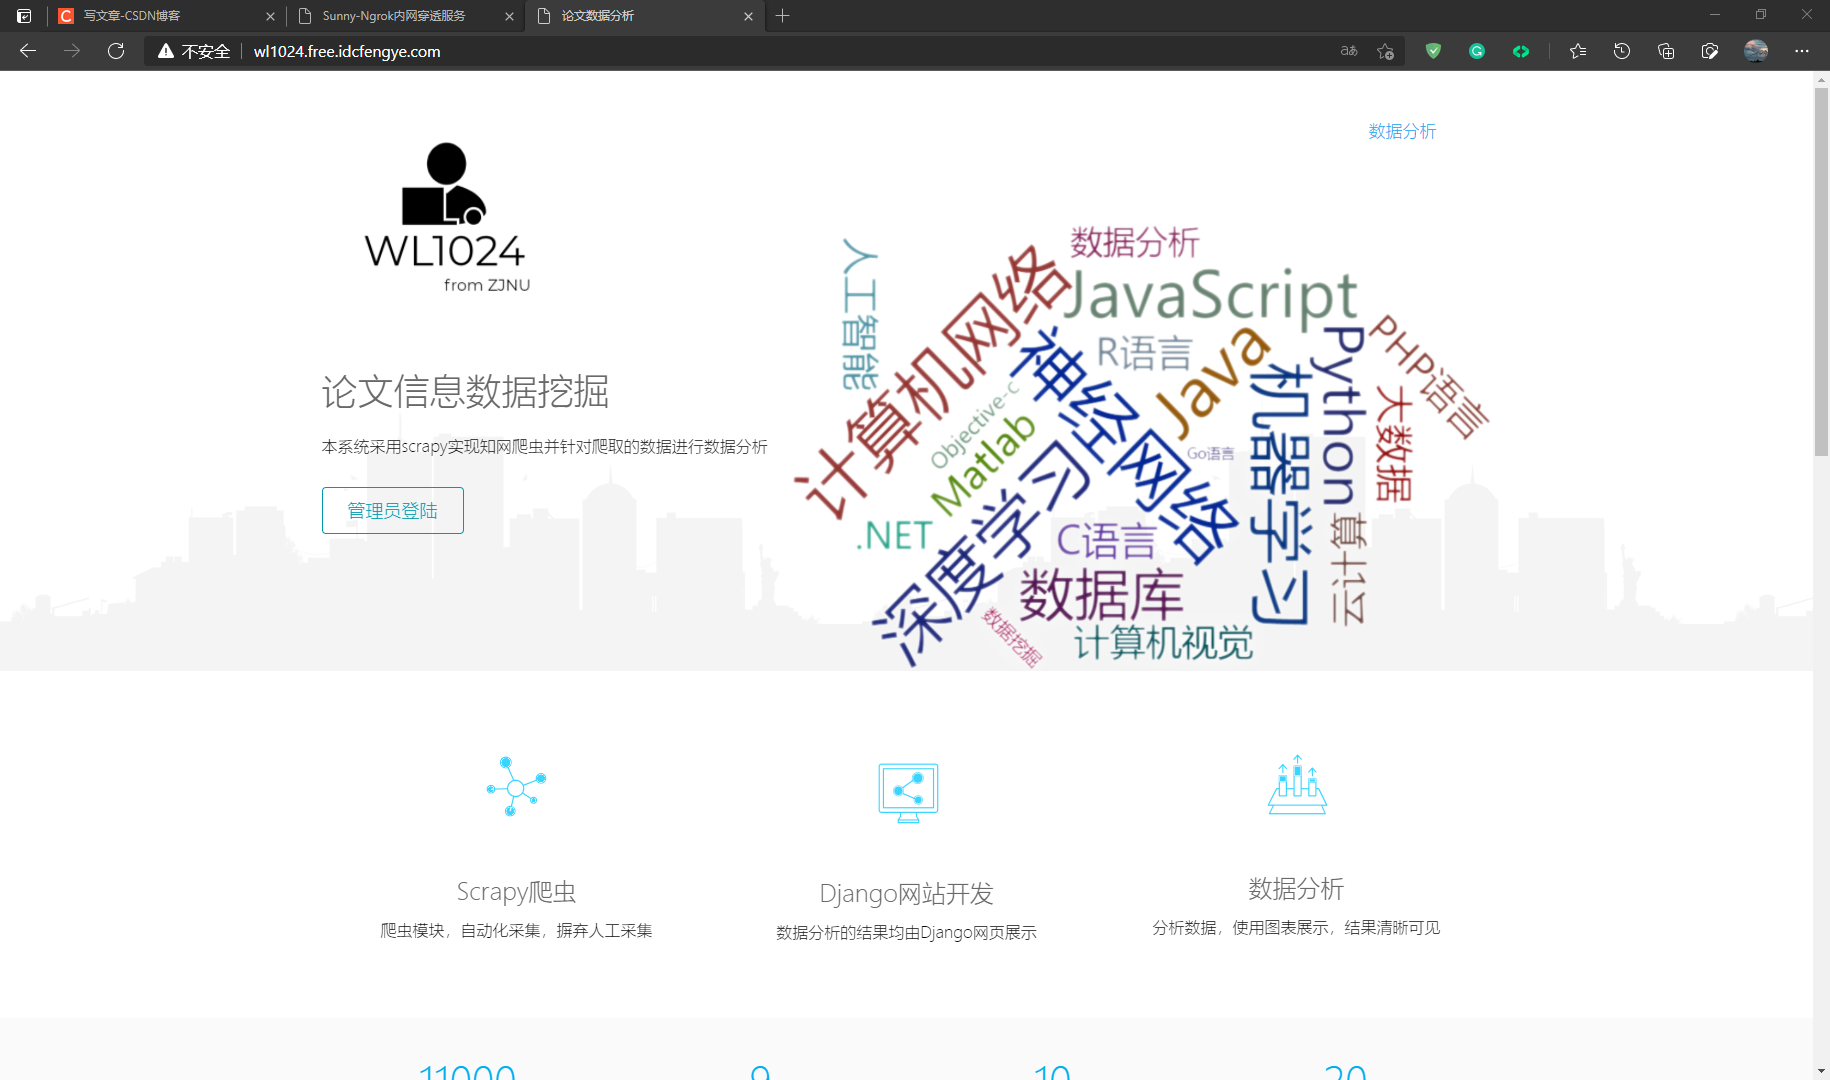Click the 论文信息数据挖掘 heading
Viewport: 1830px width, 1080px height.
465,392
